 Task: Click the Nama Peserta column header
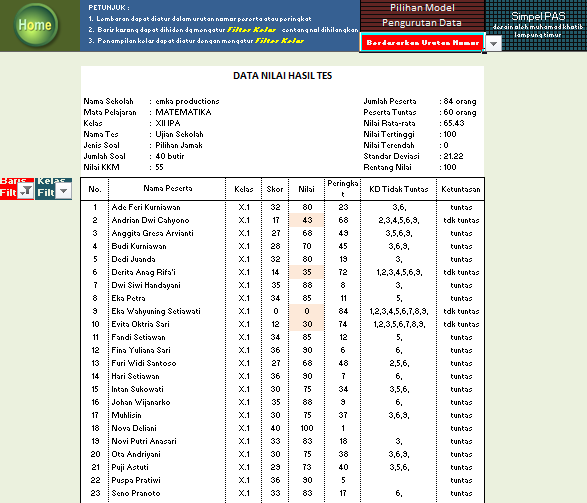click(x=167, y=189)
